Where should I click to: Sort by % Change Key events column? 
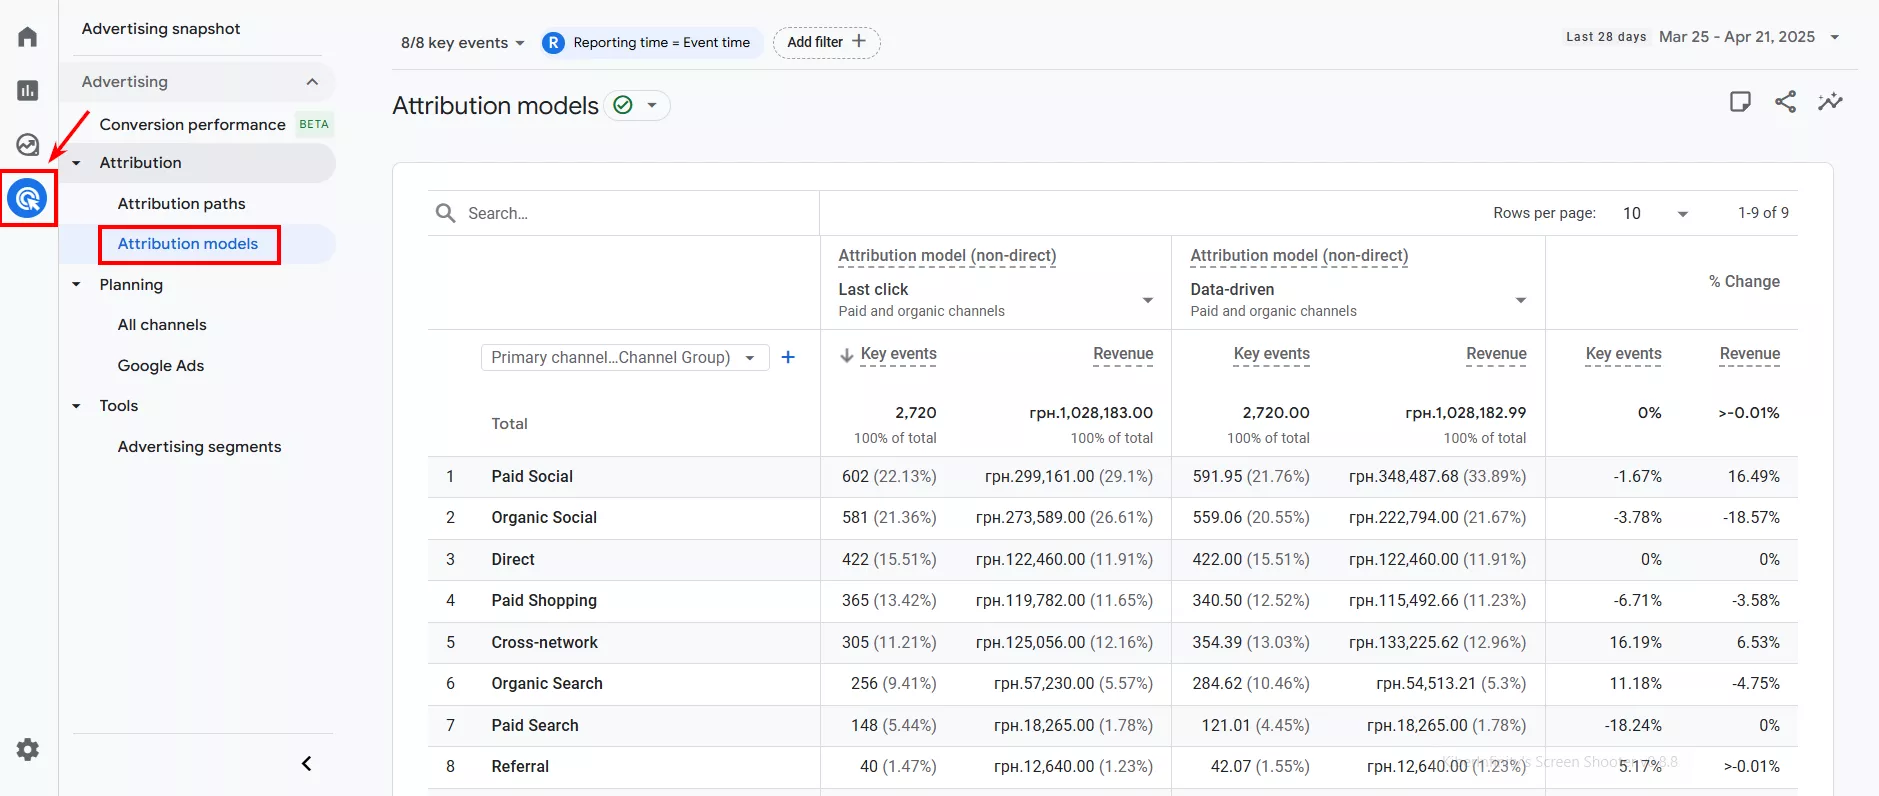[1624, 354]
